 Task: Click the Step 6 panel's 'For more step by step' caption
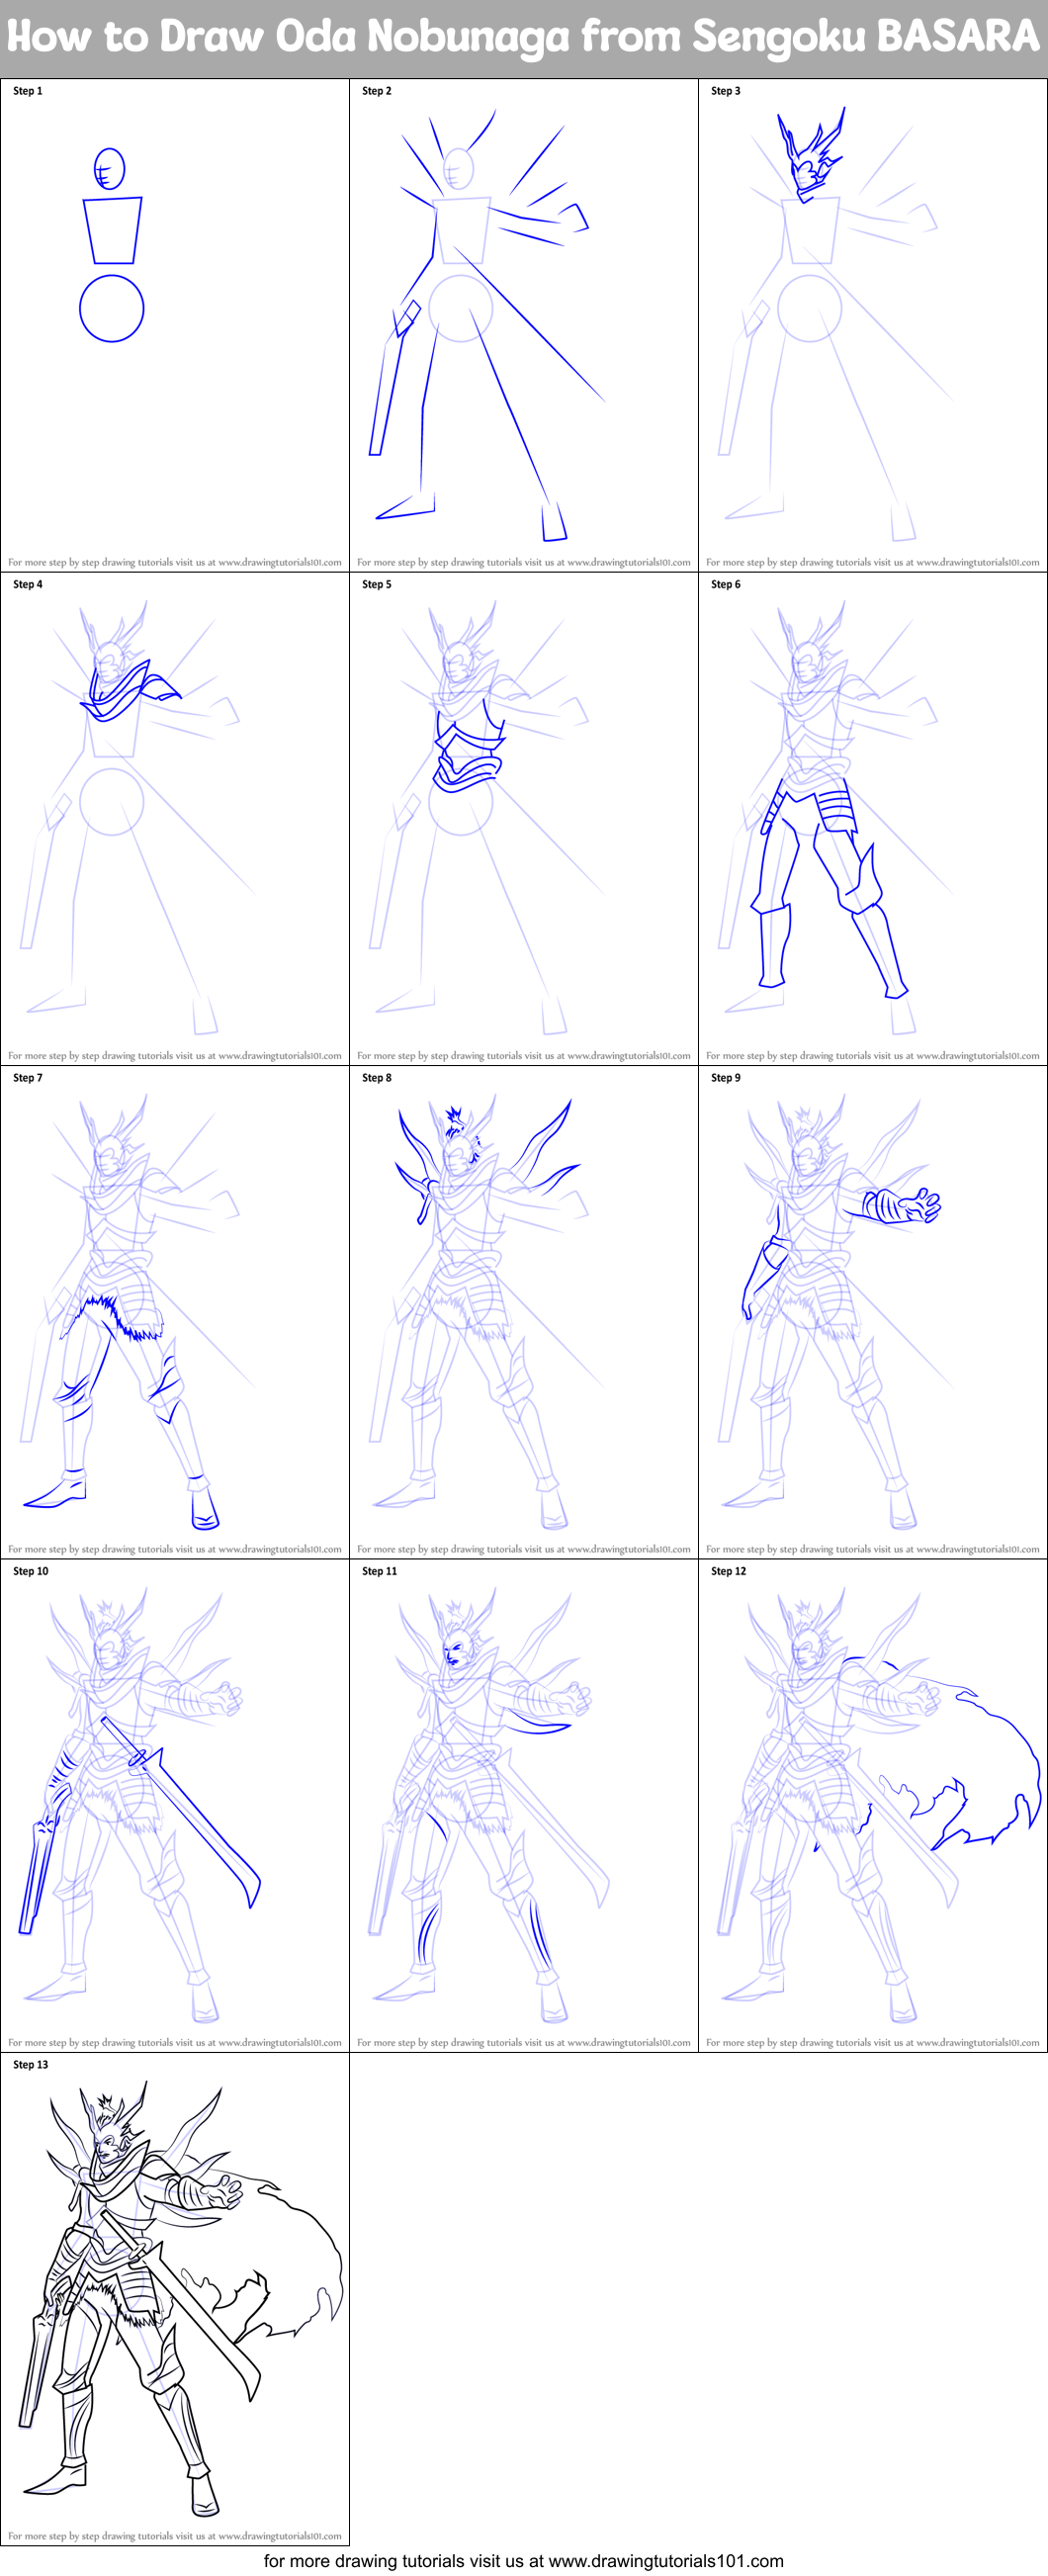click(873, 1055)
